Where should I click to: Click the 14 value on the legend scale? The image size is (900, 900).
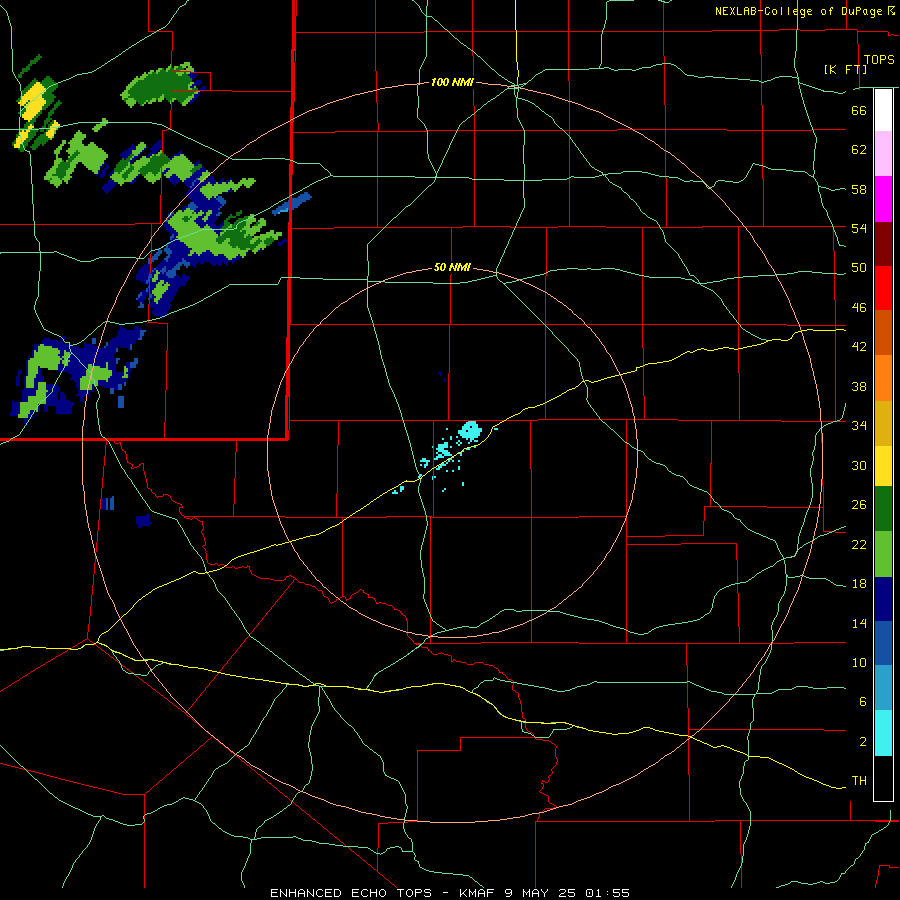(859, 623)
